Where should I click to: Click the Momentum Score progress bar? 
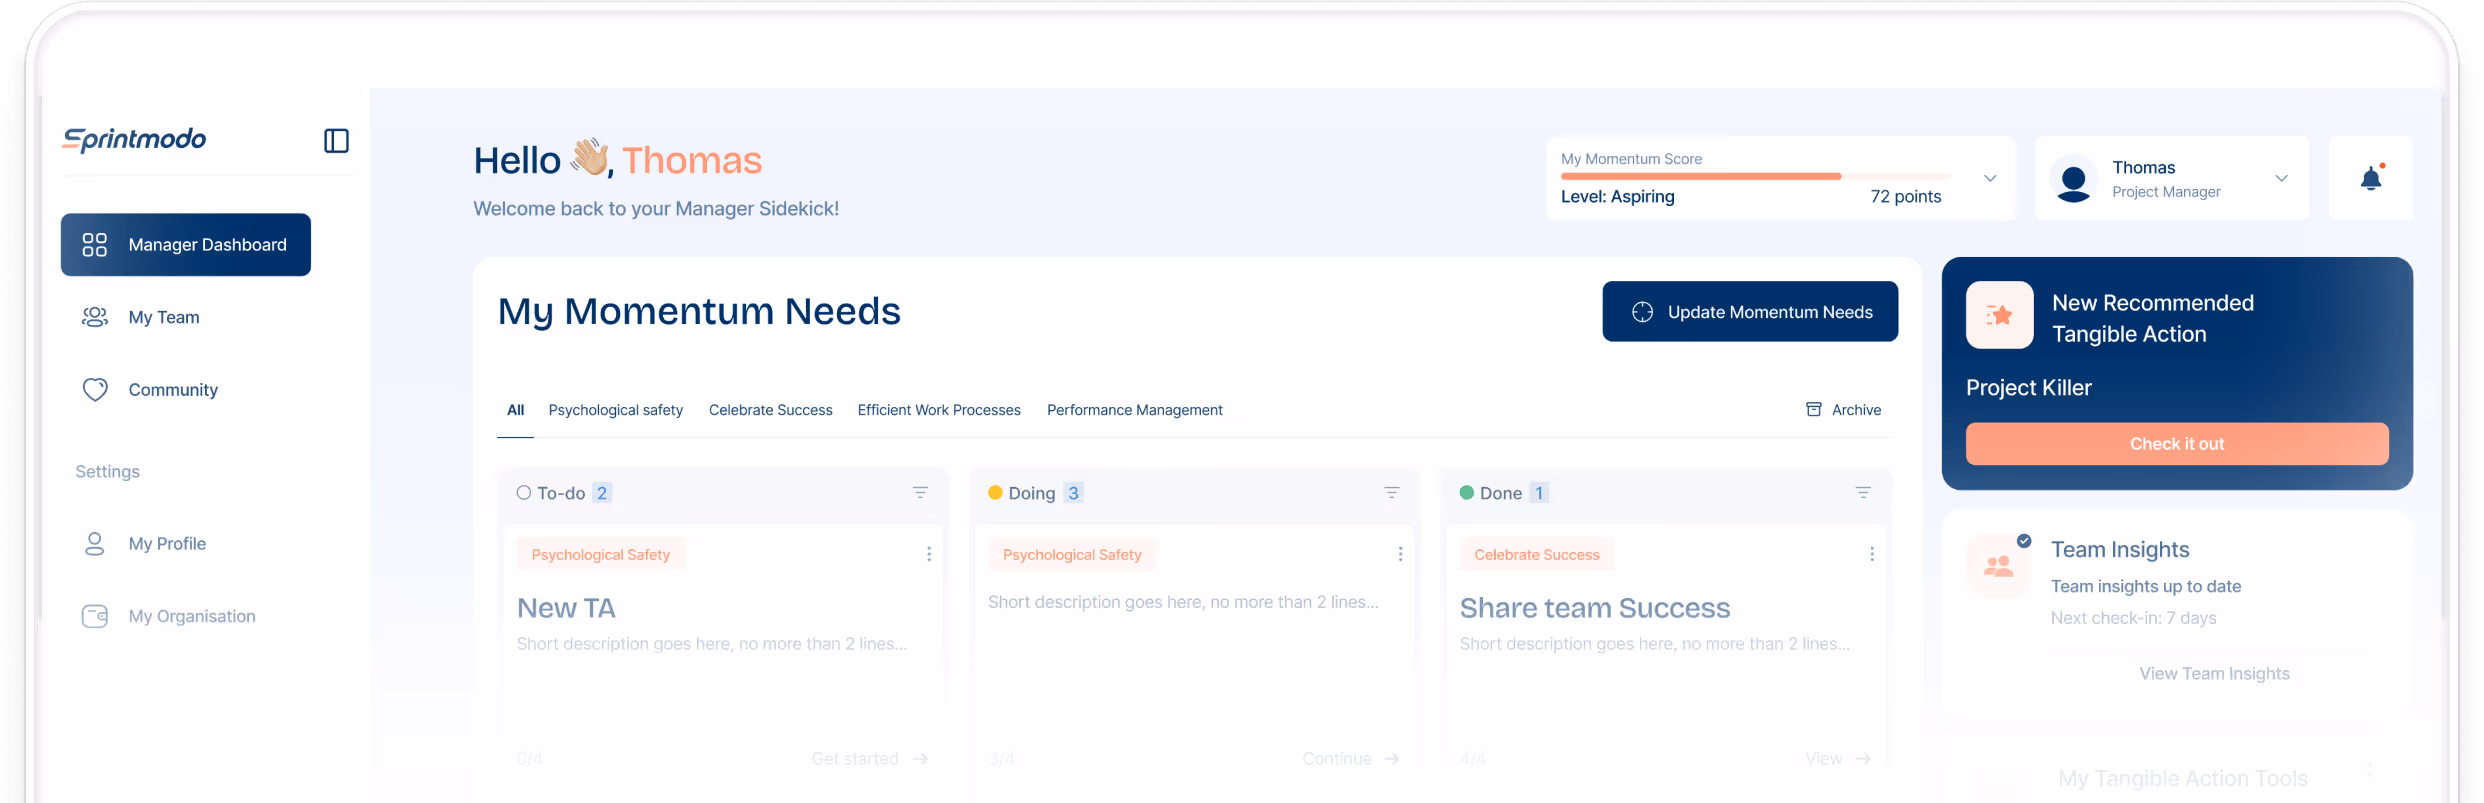[x=1755, y=176]
